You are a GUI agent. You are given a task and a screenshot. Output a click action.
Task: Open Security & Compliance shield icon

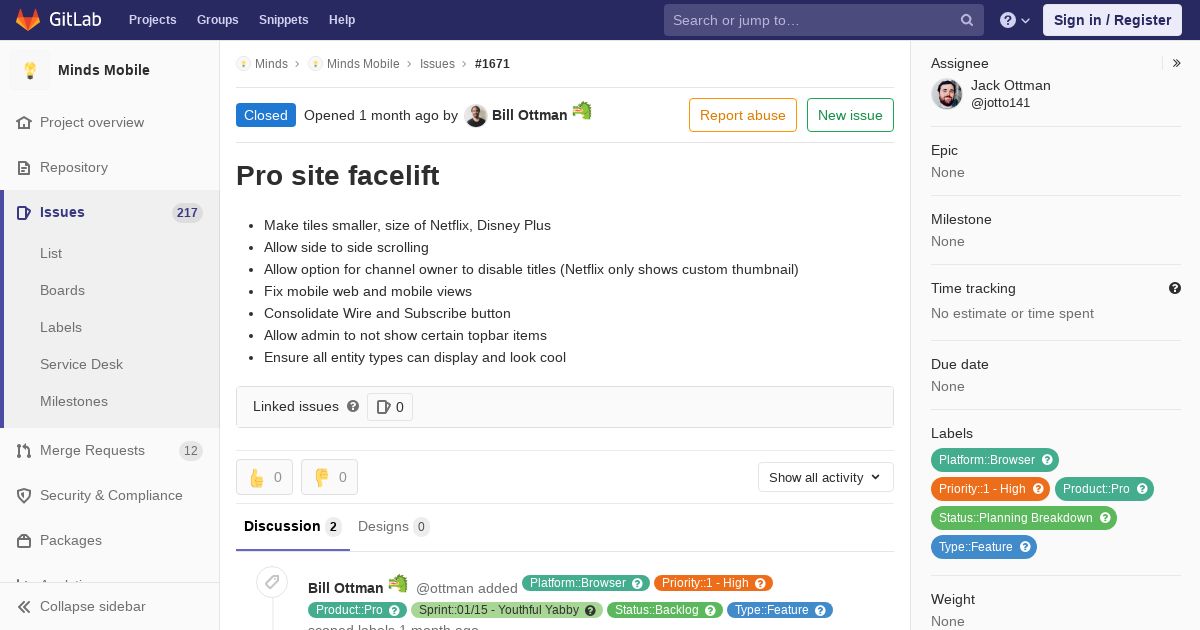click(x=24, y=495)
